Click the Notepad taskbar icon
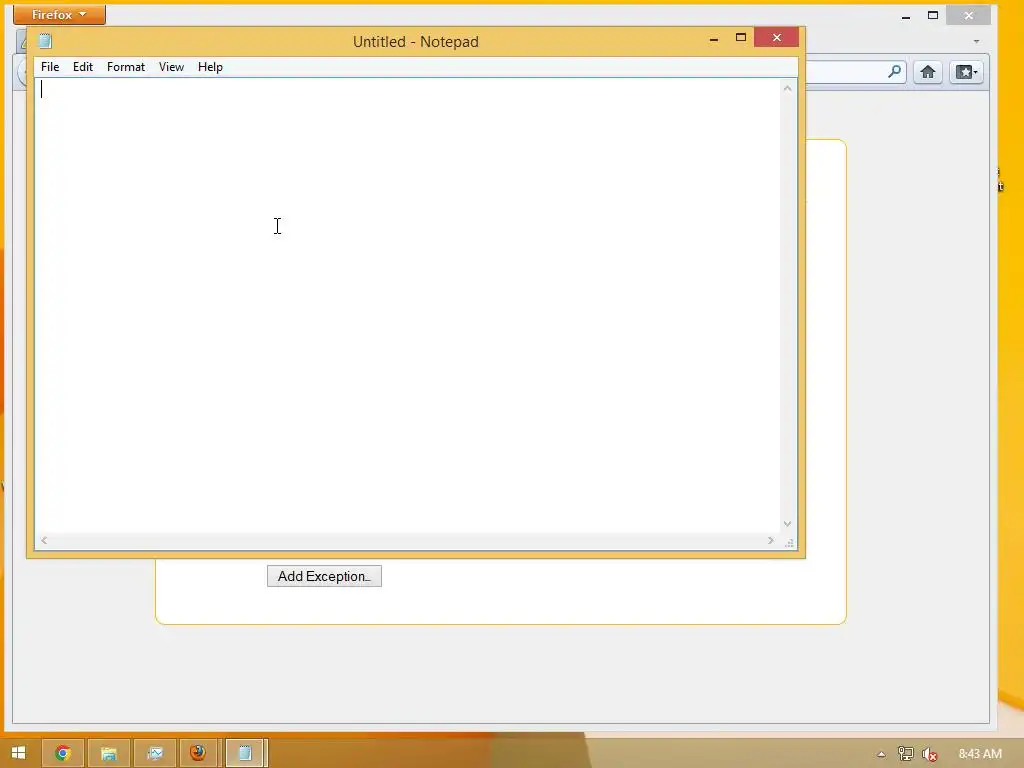Image resolution: width=1024 pixels, height=768 pixels. tap(246, 753)
